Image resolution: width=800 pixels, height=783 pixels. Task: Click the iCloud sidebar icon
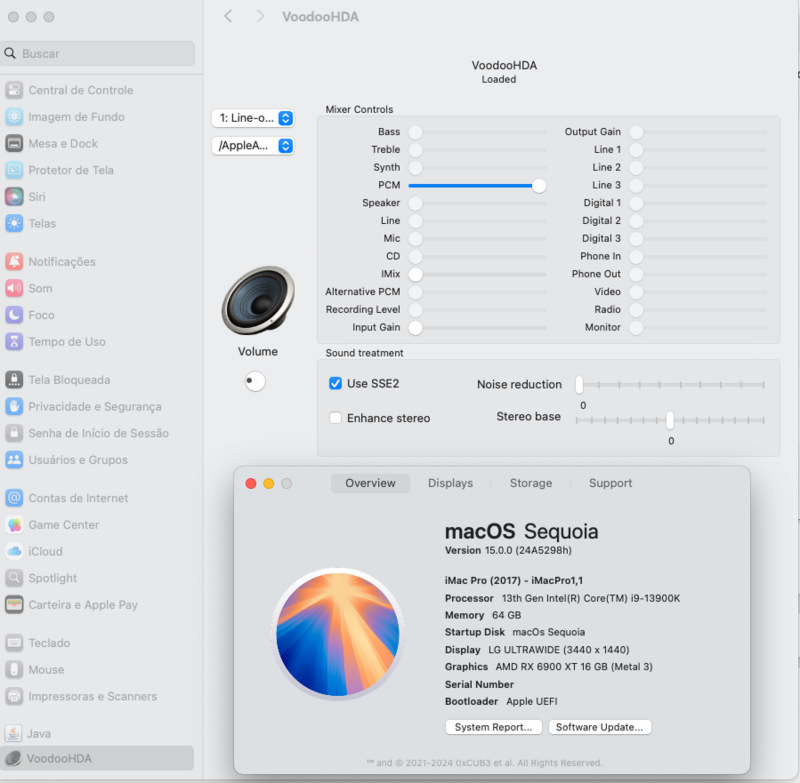pyautogui.click(x=14, y=551)
